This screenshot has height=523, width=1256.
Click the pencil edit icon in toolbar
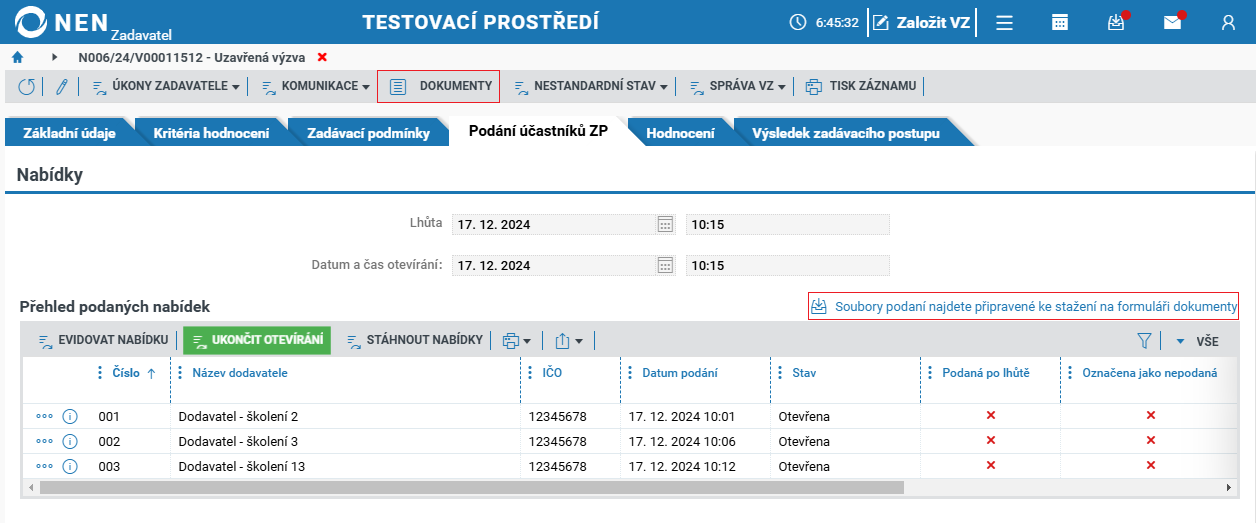tap(61, 87)
